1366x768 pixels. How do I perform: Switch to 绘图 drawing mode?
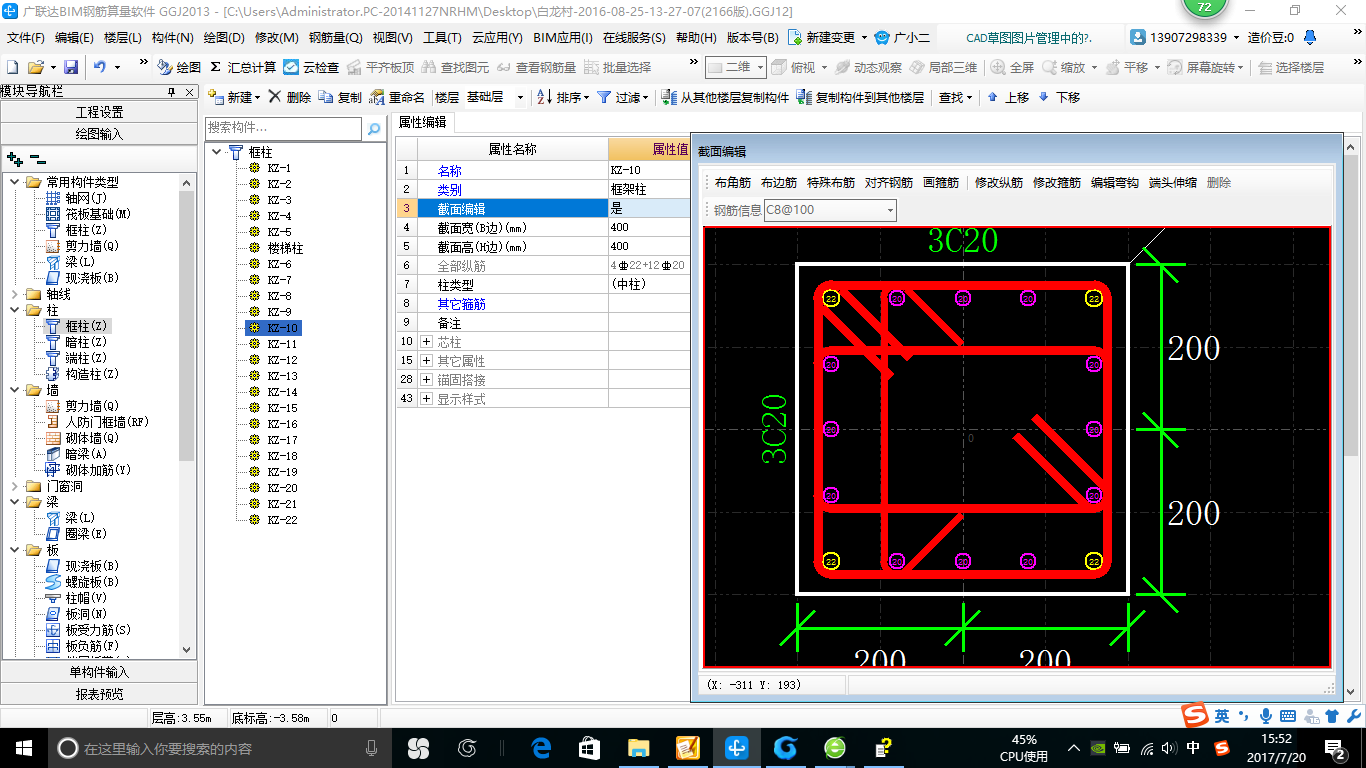179,67
